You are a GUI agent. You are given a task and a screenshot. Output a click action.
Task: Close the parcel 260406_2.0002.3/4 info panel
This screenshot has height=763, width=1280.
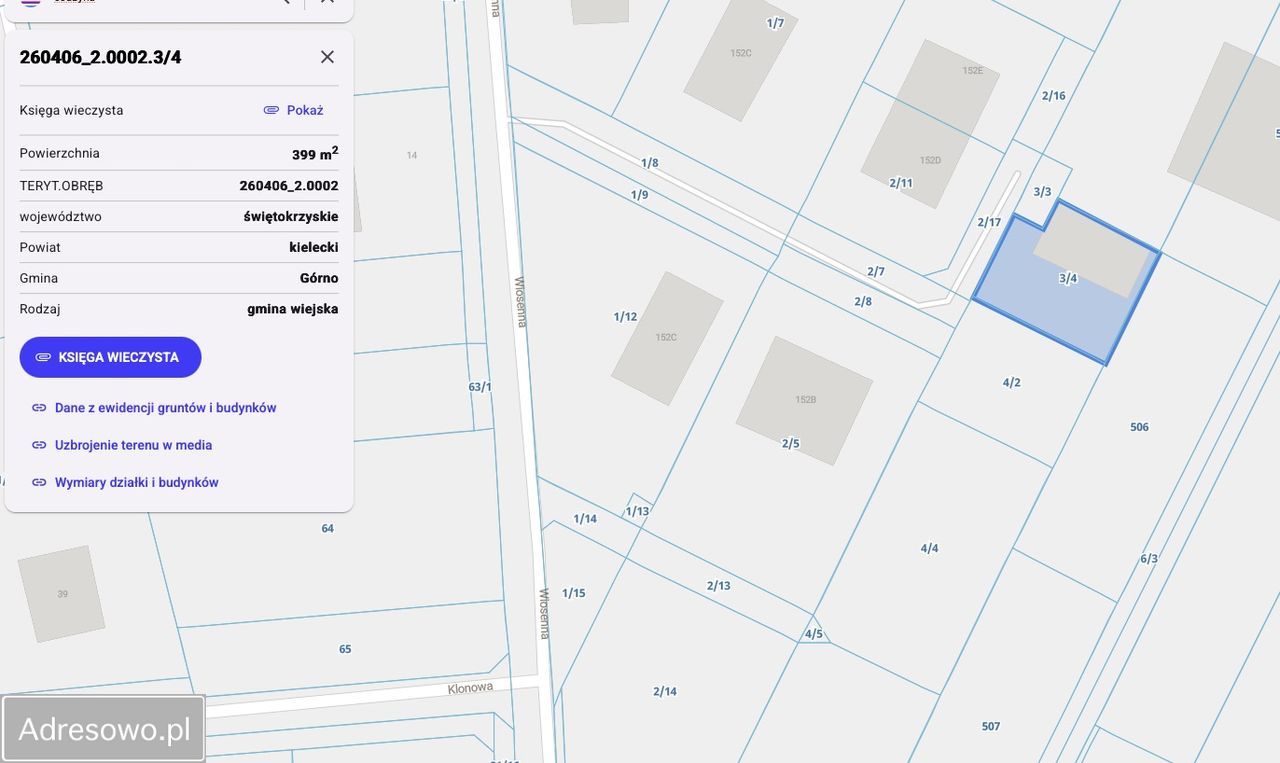[327, 57]
